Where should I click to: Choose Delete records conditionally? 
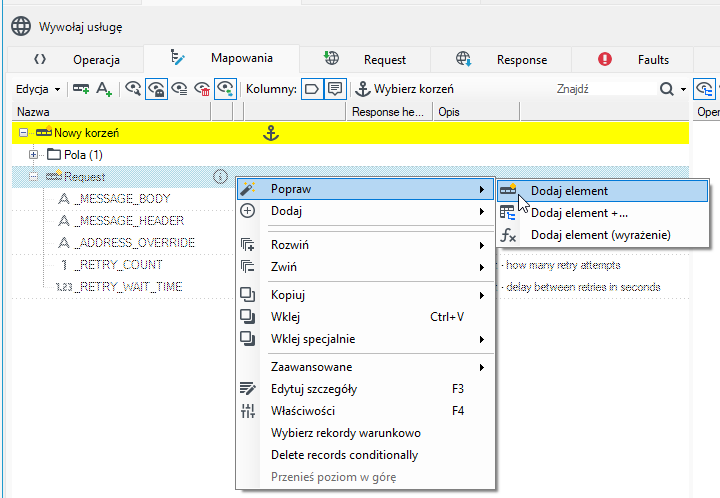[366, 455]
